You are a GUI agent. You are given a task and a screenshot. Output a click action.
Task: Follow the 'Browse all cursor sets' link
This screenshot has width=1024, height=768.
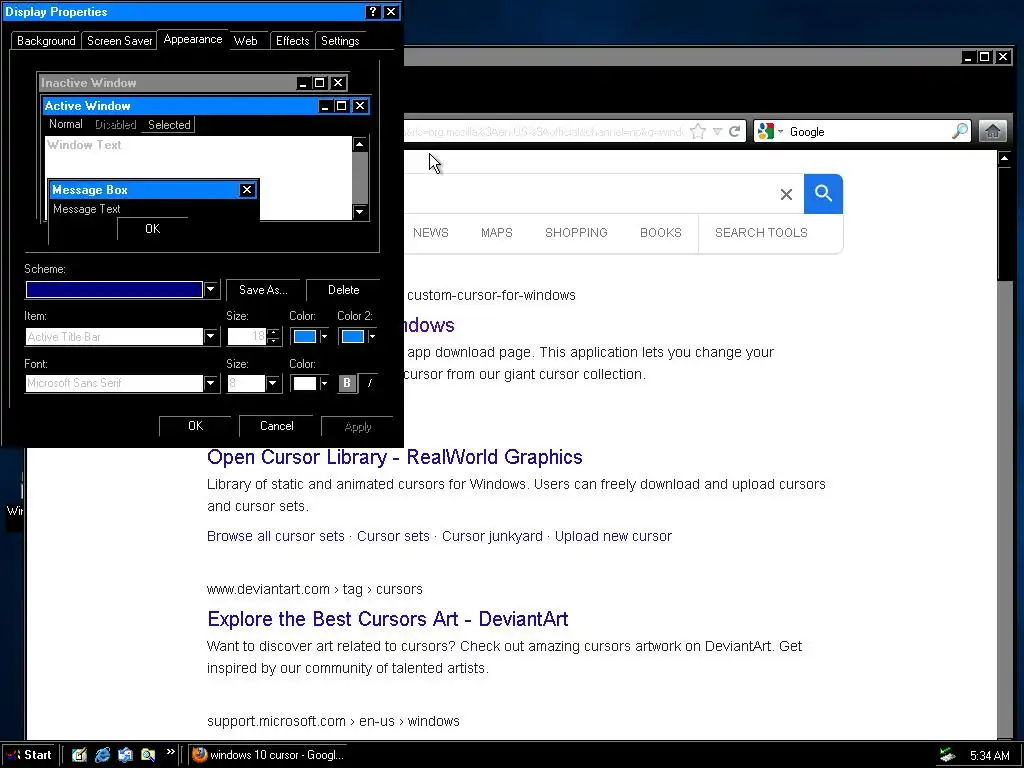pyautogui.click(x=276, y=536)
